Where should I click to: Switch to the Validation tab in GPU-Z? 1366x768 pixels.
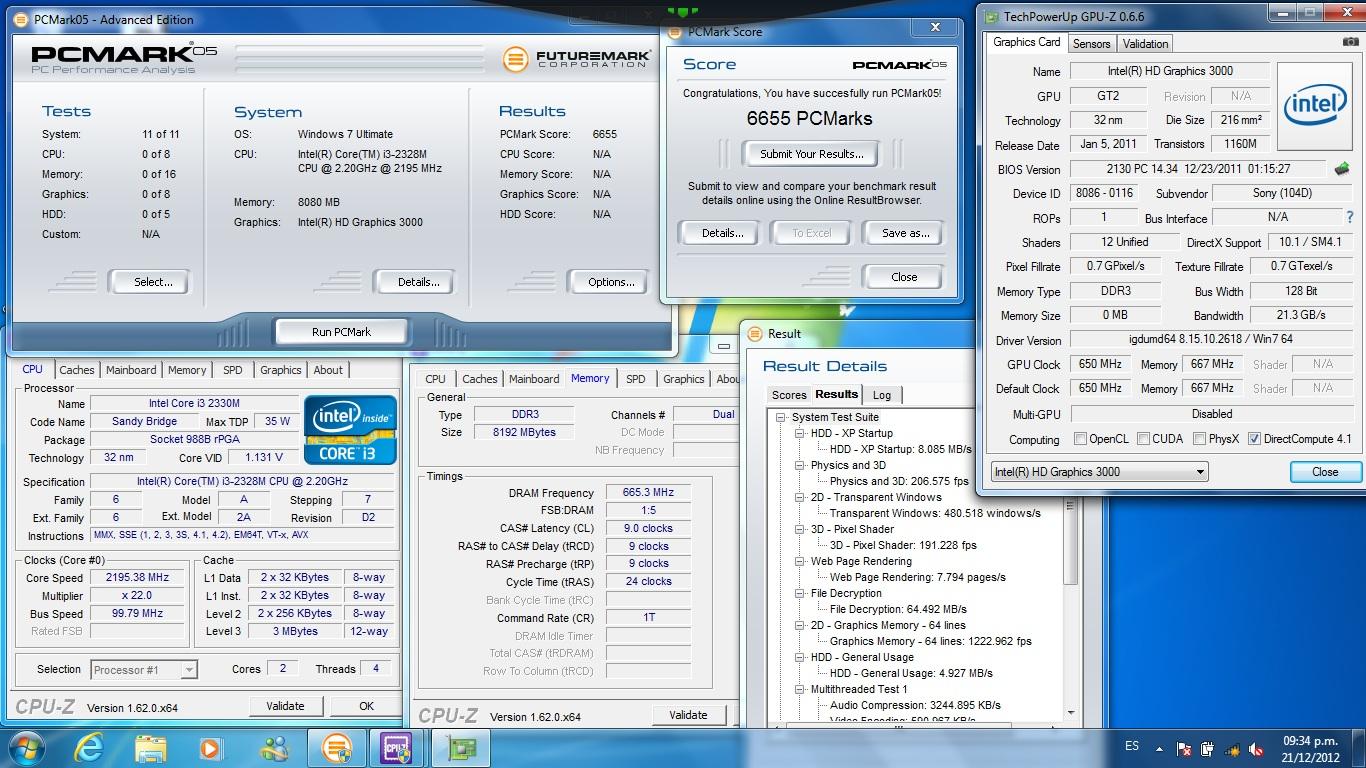tap(1145, 44)
